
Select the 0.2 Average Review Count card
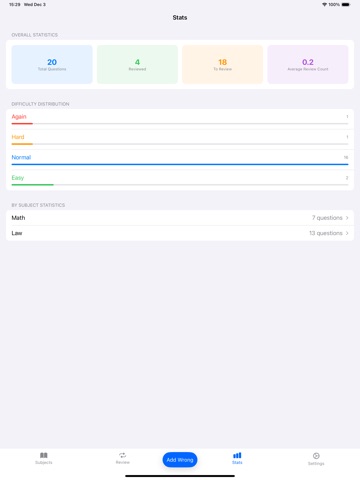coord(308,64)
